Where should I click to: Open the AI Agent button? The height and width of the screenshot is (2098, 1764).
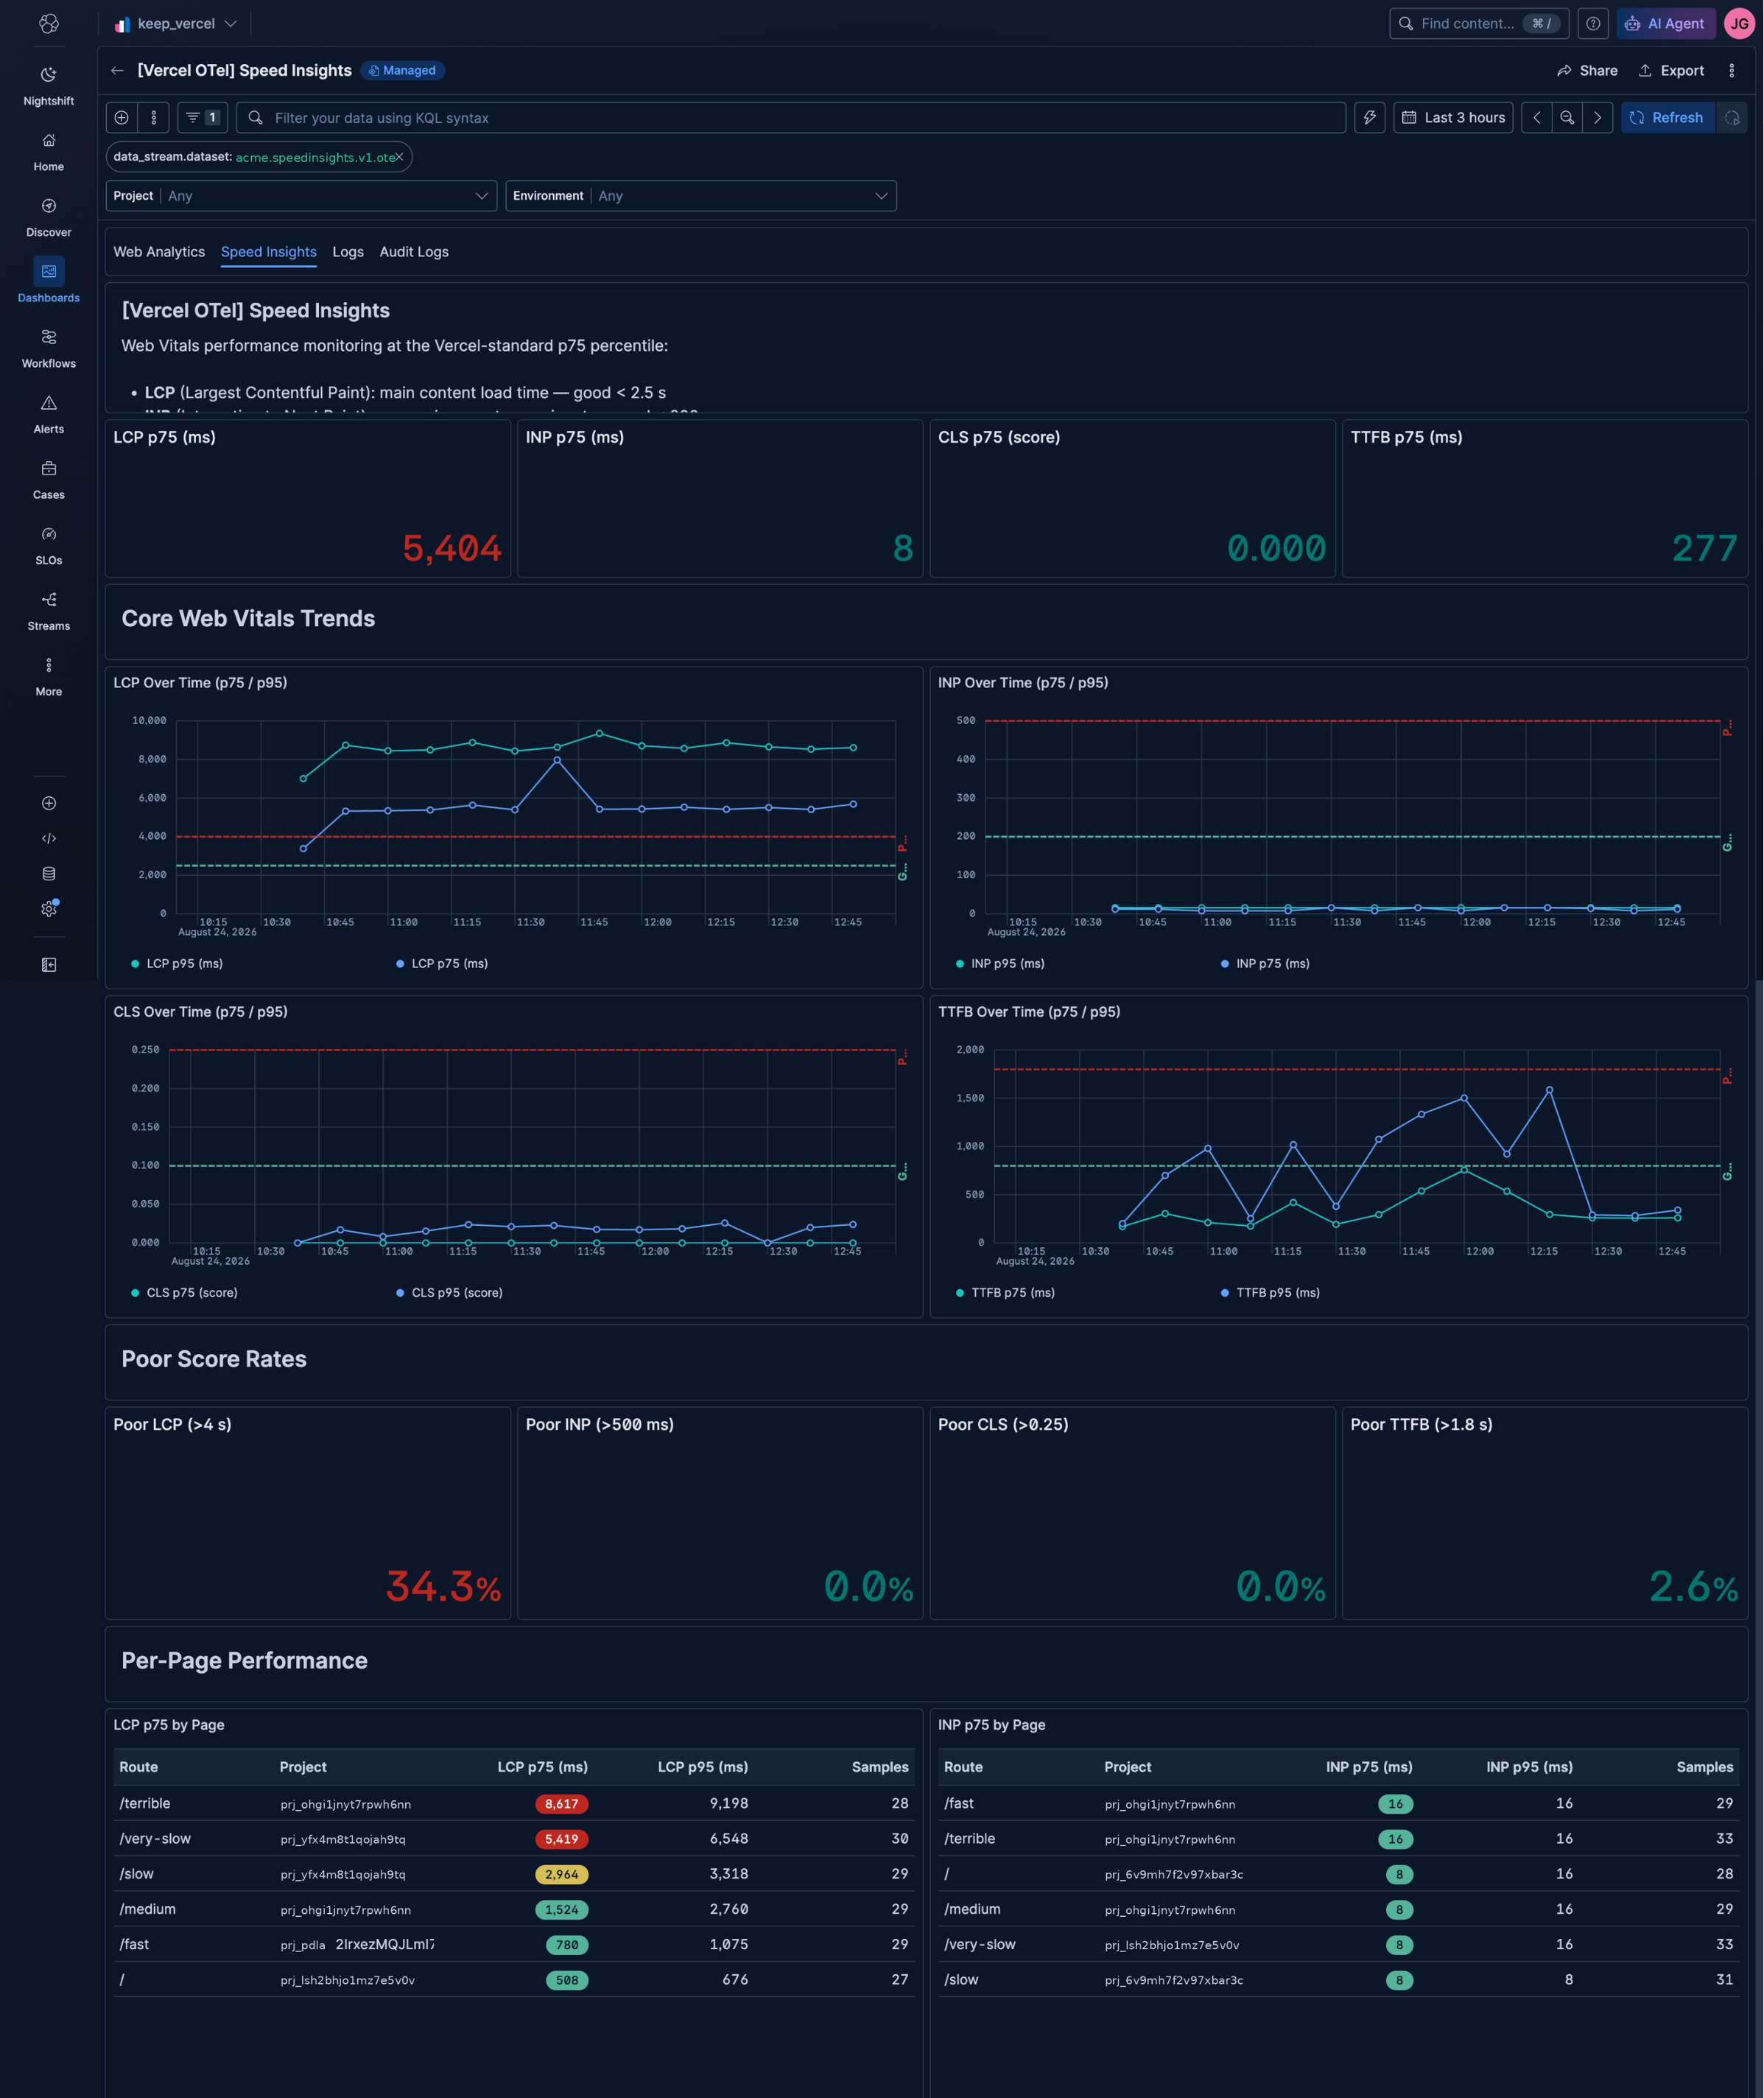tap(1666, 23)
